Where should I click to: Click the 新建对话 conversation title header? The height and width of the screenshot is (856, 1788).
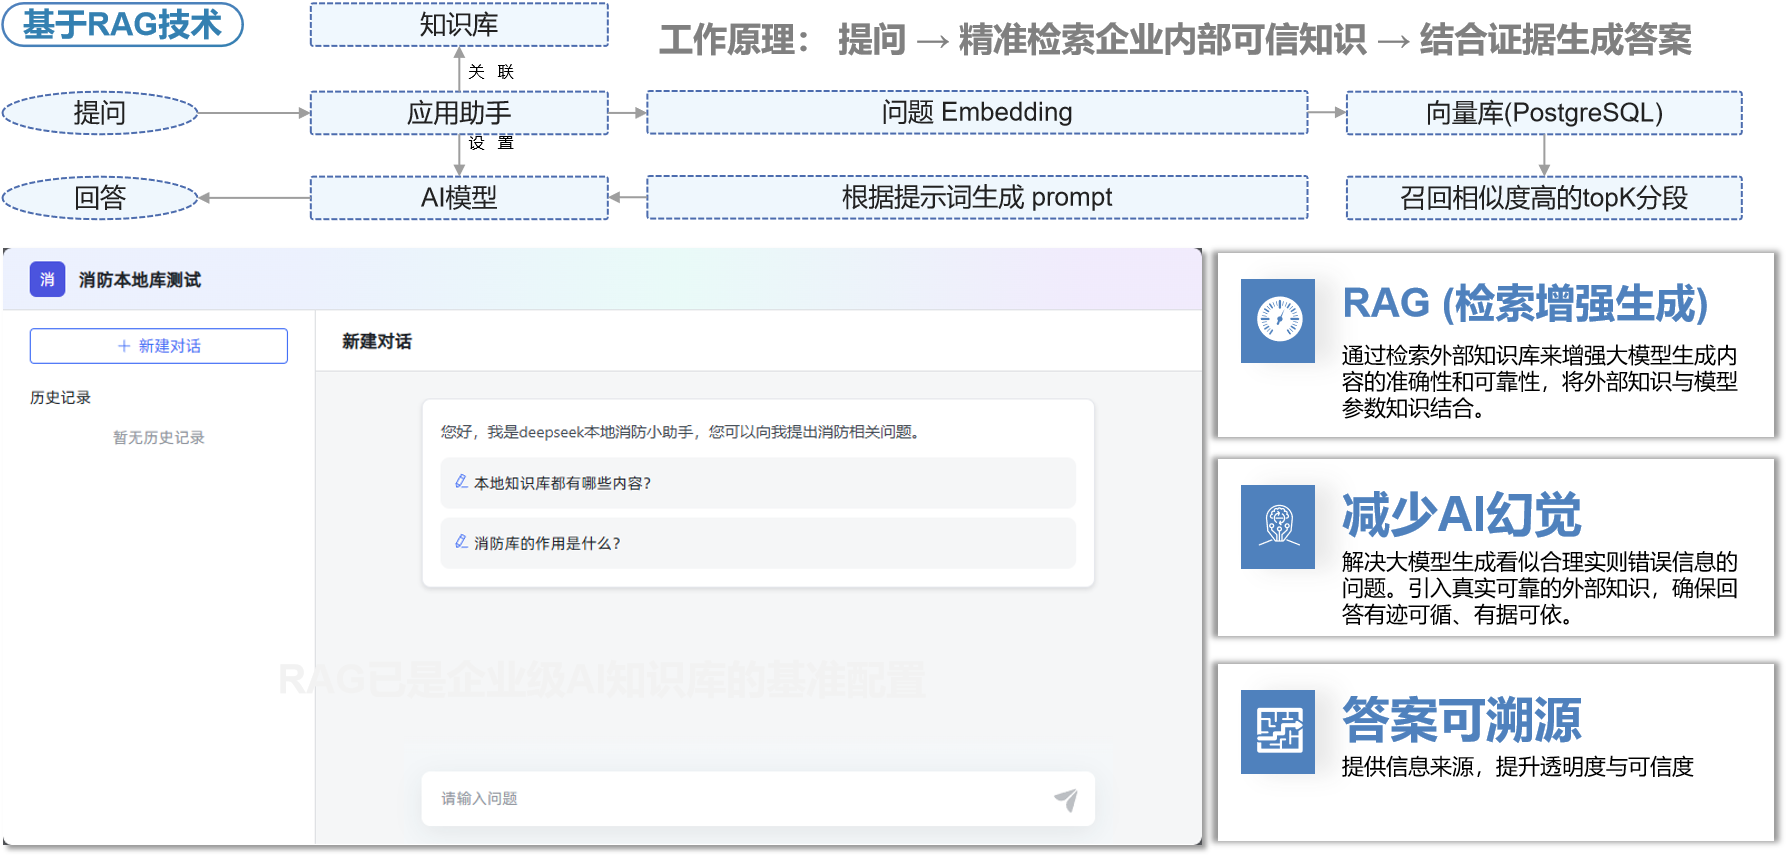pyautogui.click(x=377, y=341)
